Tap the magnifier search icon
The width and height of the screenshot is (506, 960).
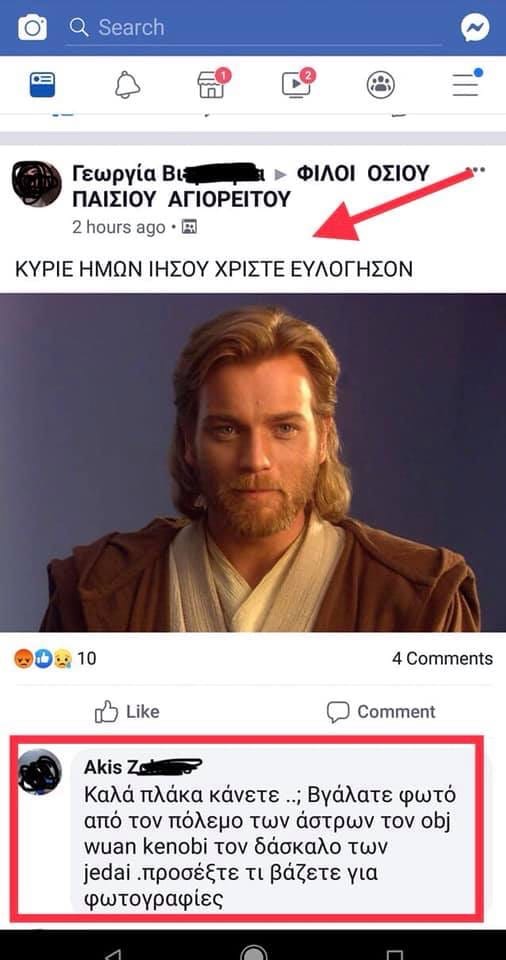coord(79,27)
